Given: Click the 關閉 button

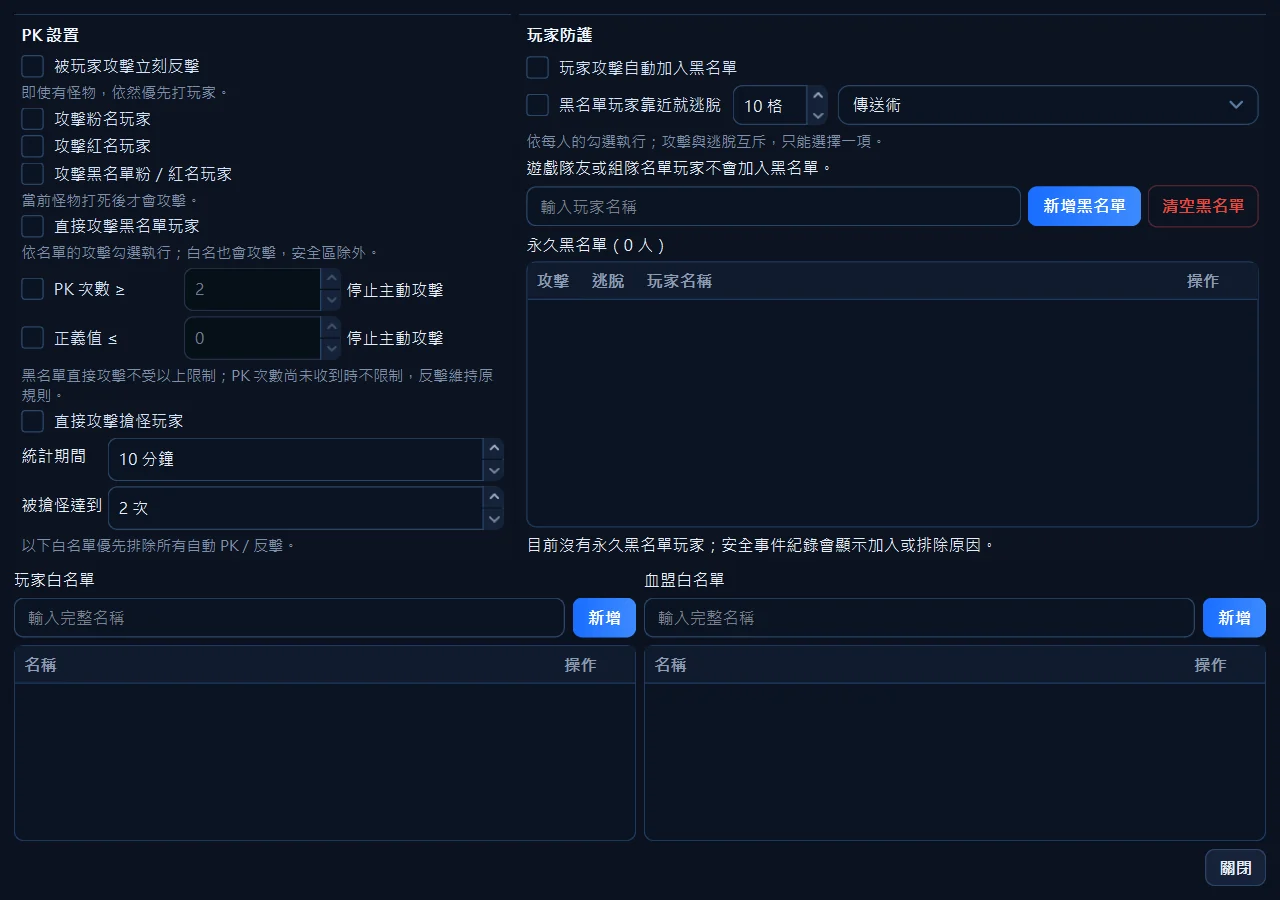Looking at the screenshot, I should pos(1235,868).
